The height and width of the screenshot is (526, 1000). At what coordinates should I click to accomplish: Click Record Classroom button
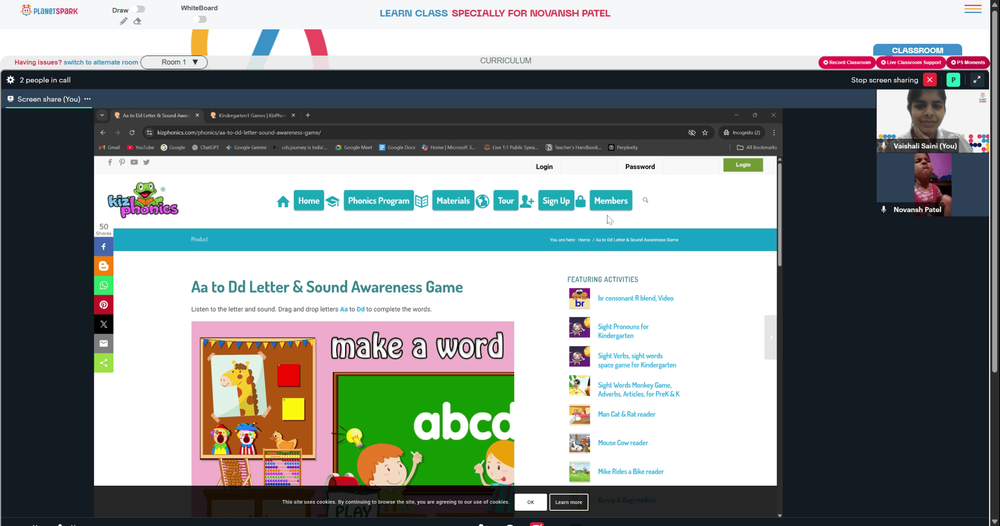(x=847, y=62)
